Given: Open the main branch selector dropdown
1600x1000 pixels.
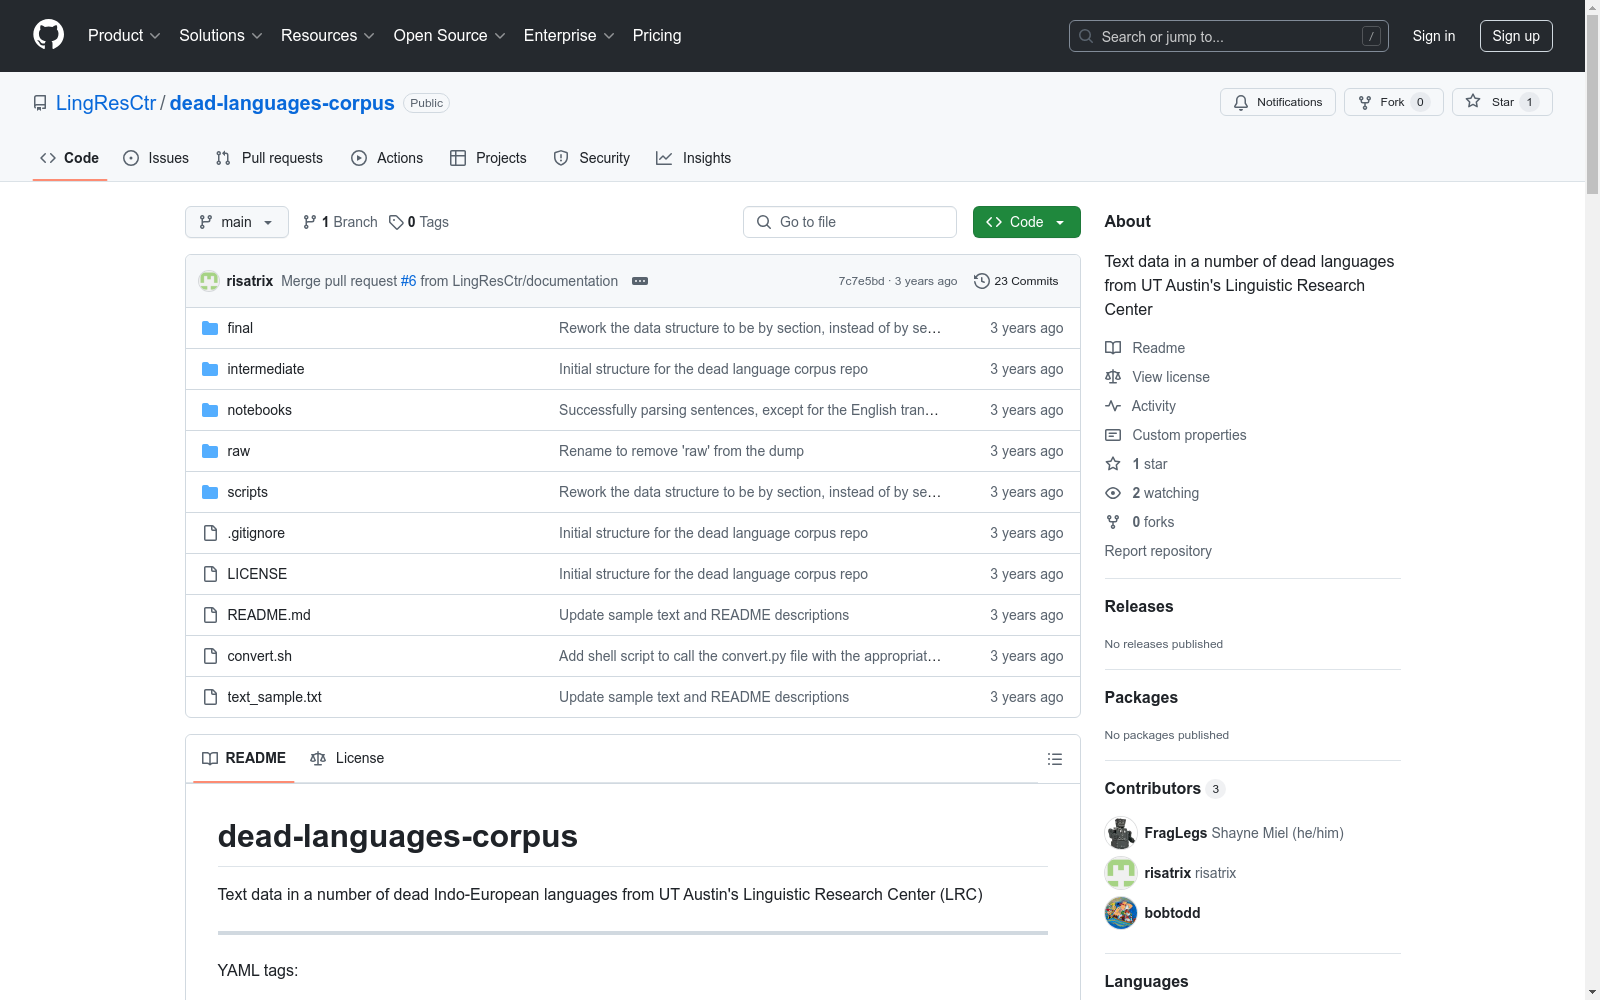Looking at the screenshot, I should pos(237,222).
